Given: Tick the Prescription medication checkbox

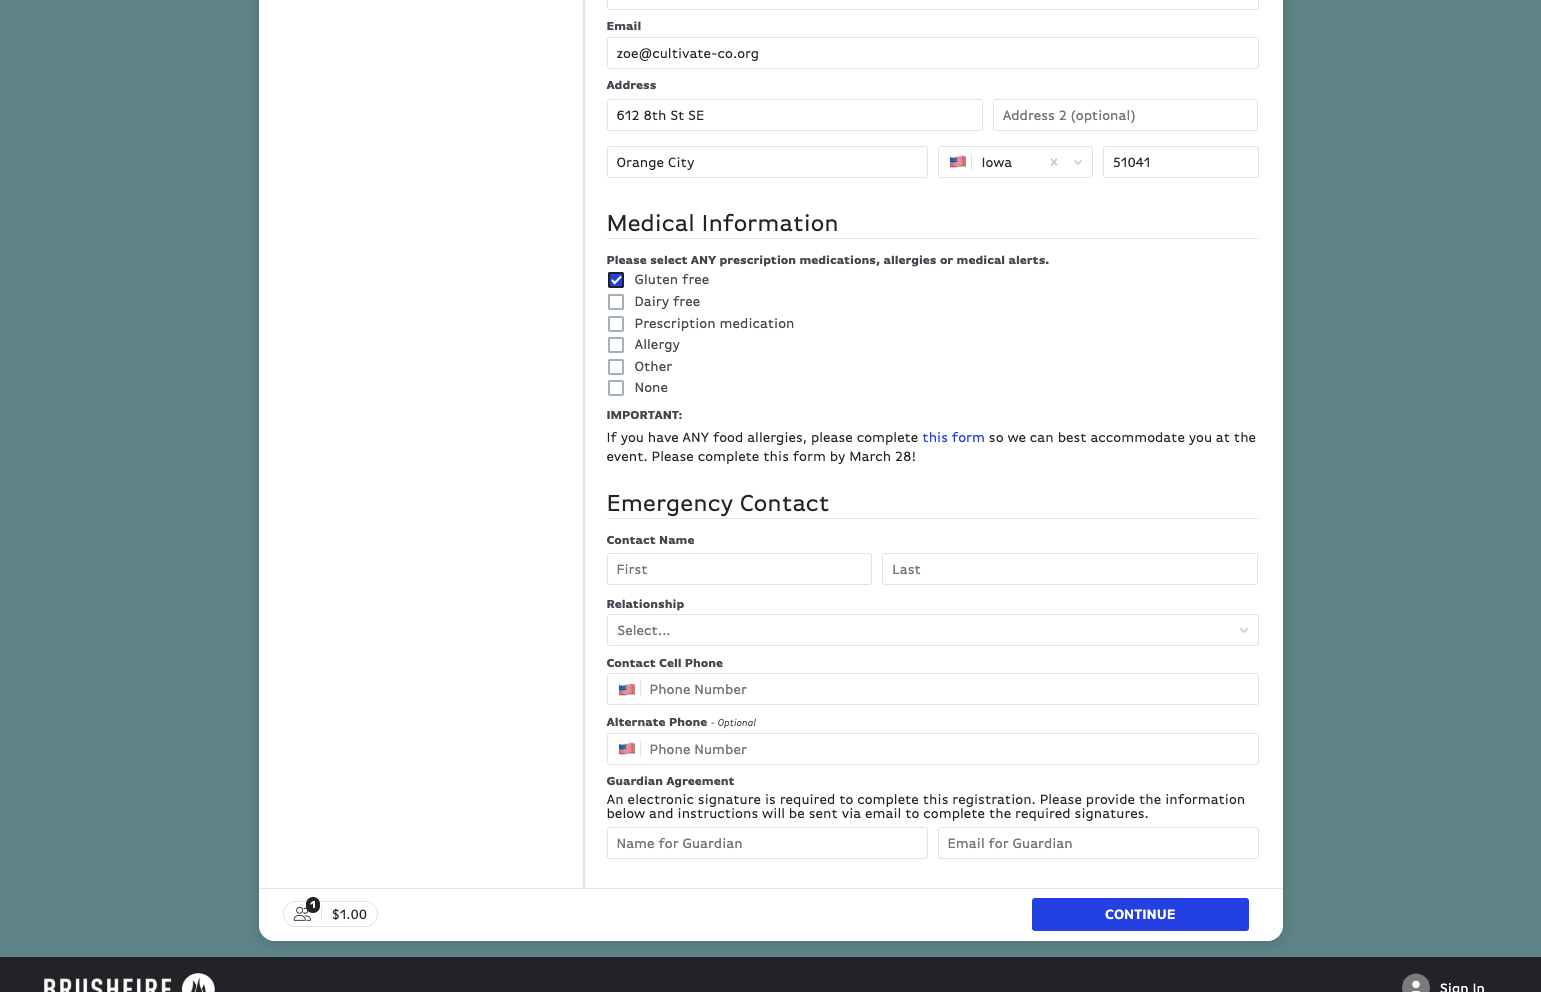Looking at the screenshot, I should coord(616,324).
